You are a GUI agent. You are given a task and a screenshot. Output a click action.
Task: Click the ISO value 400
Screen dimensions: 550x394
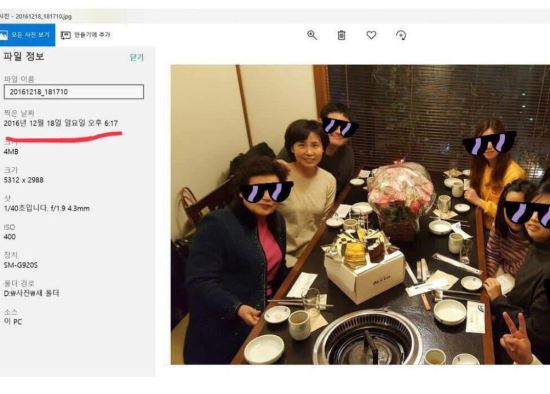pos(9,237)
